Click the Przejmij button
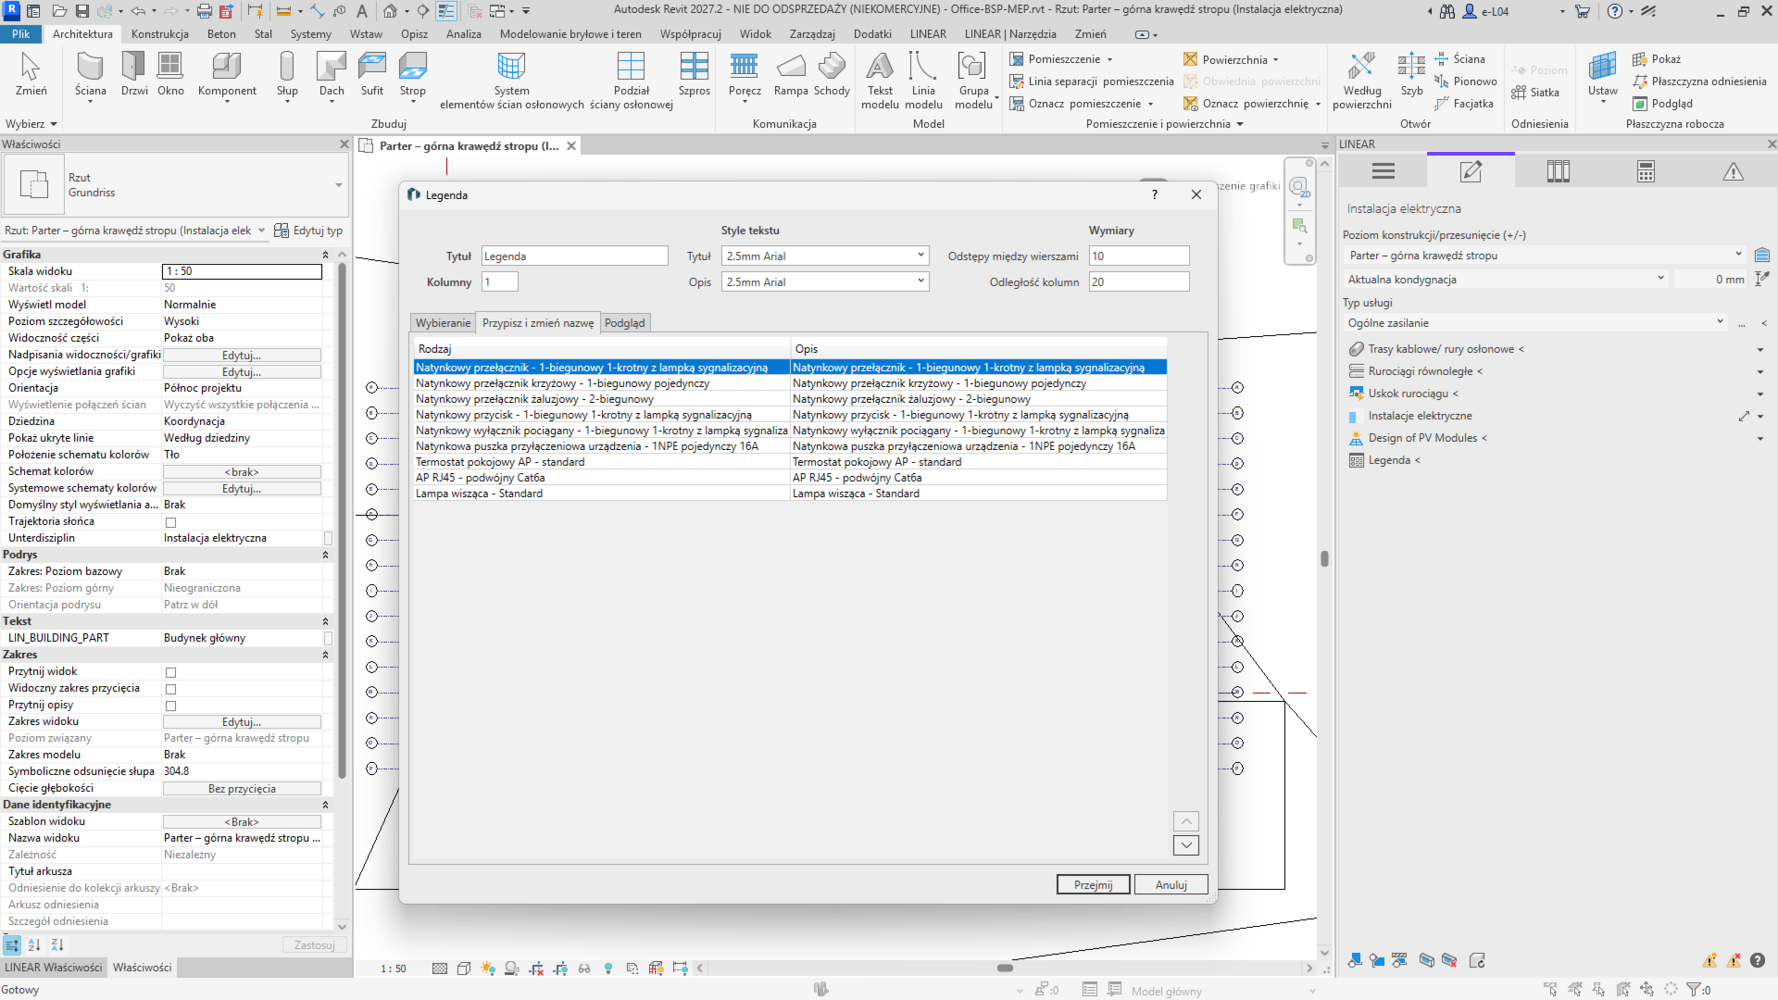 coord(1093,884)
